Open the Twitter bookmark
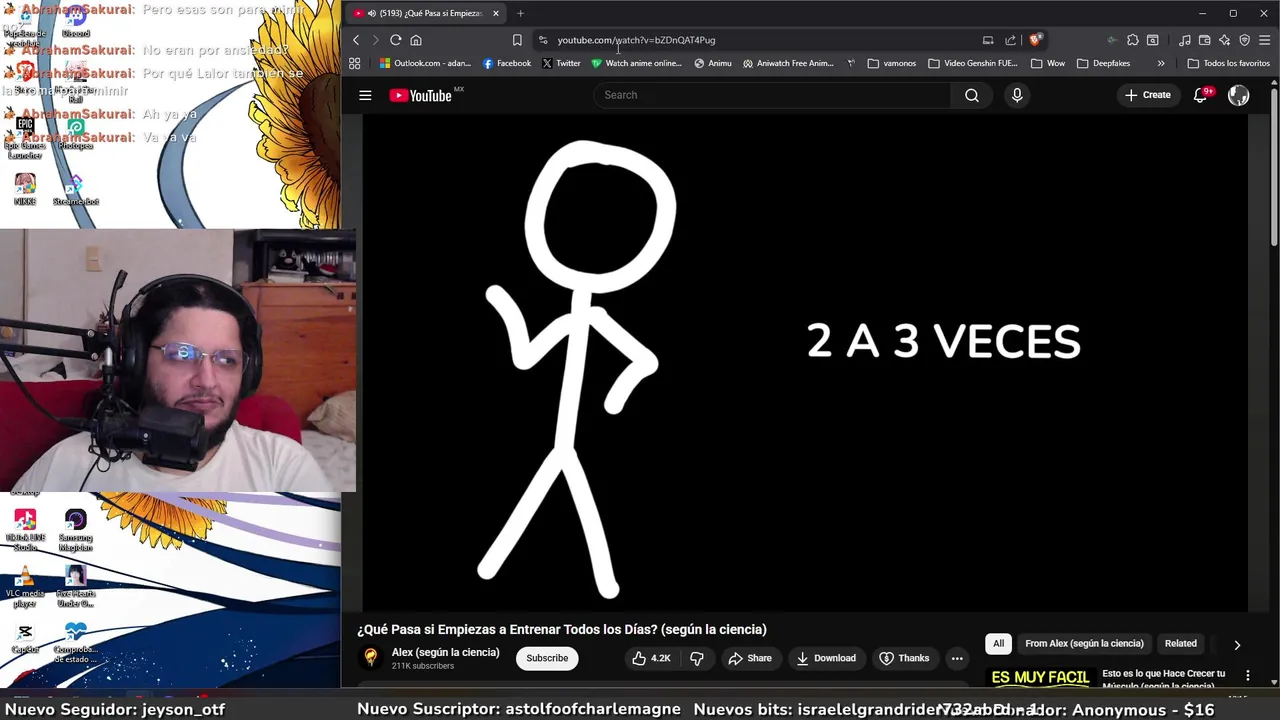The width and height of the screenshot is (1280, 720). coord(561,63)
